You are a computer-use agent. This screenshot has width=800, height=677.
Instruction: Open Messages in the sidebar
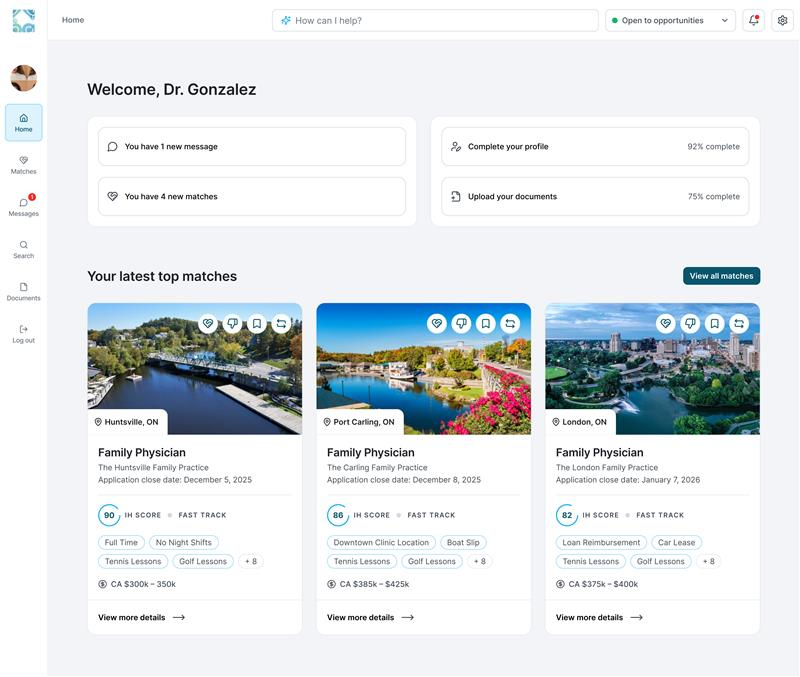pos(23,207)
